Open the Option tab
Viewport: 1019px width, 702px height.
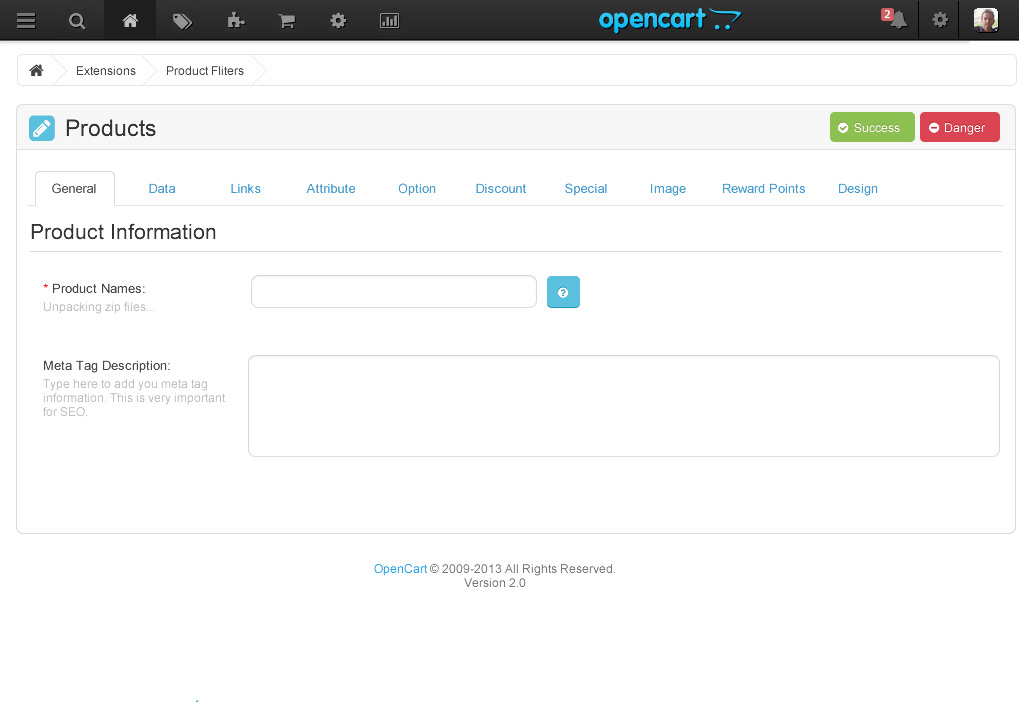point(417,188)
